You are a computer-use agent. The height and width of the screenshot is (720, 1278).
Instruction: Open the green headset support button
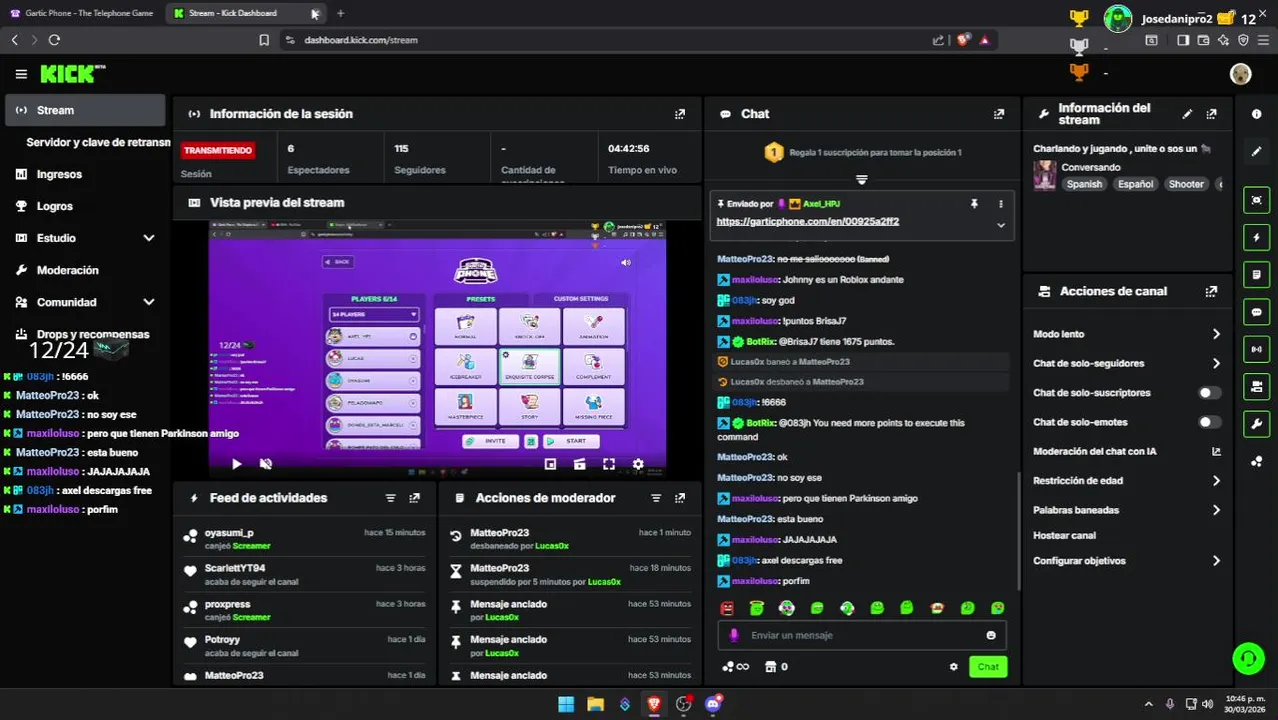[1248, 658]
